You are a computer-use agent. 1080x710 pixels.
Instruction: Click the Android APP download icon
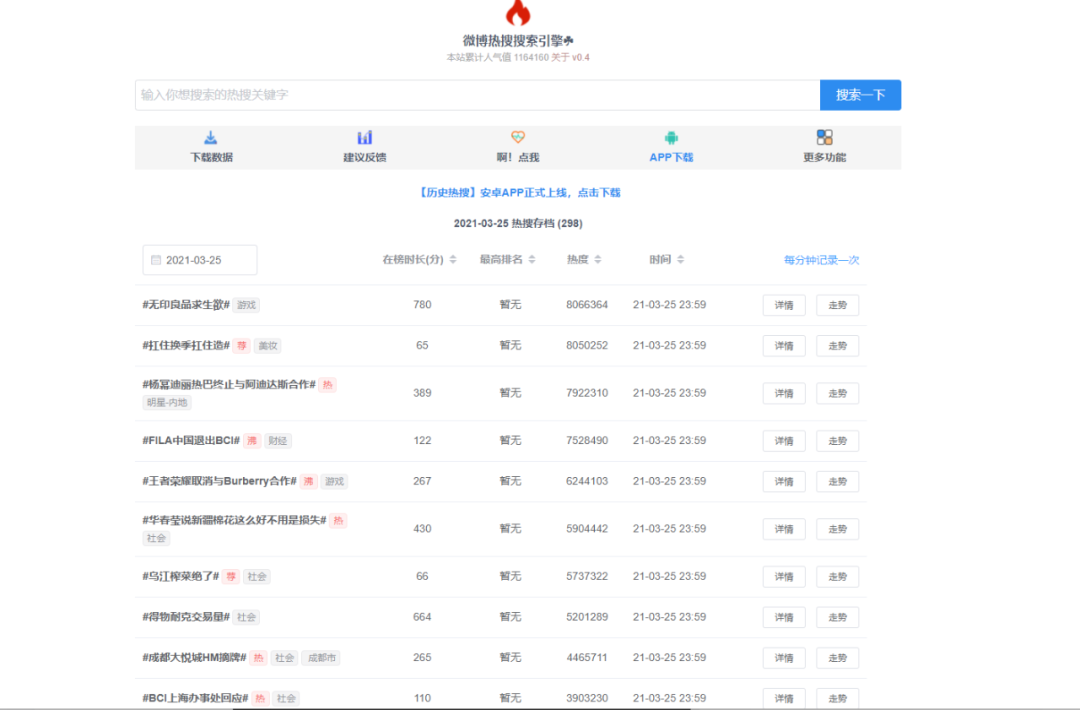pyautogui.click(x=671, y=138)
